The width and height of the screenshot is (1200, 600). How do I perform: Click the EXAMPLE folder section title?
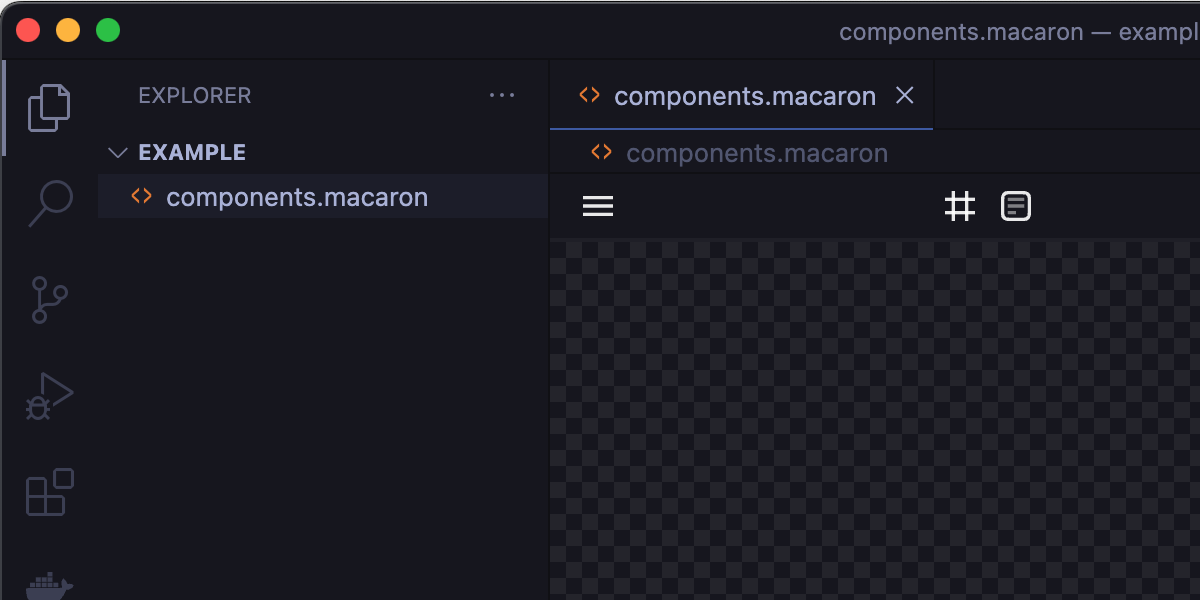point(192,153)
